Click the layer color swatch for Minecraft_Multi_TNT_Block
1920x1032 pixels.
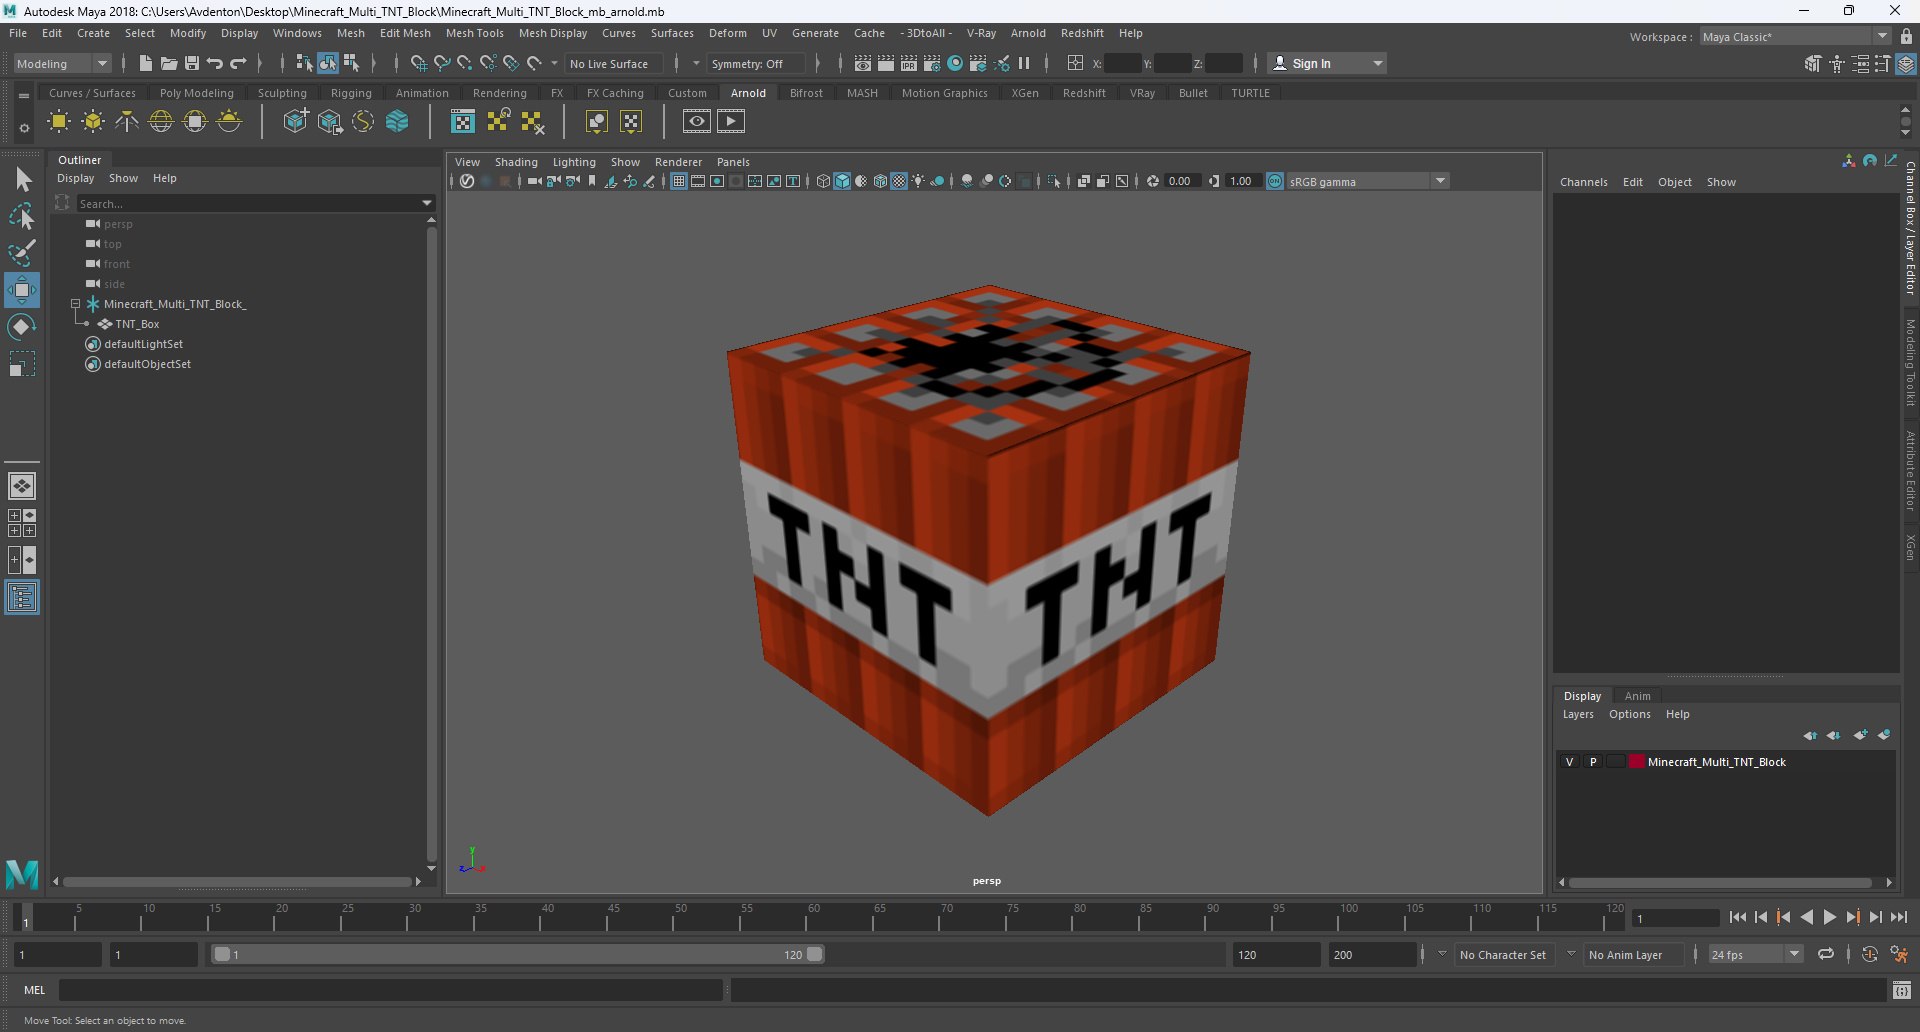click(1637, 762)
